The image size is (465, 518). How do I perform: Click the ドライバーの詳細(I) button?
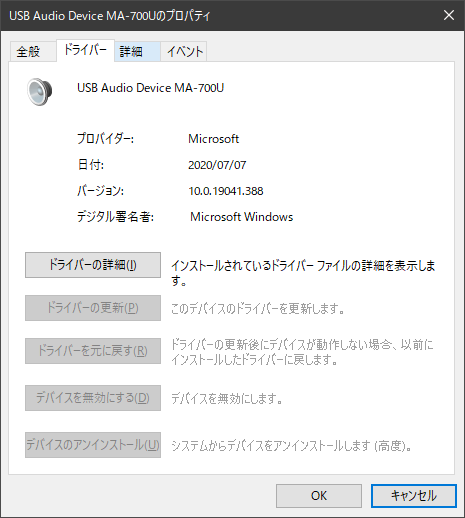point(93,265)
